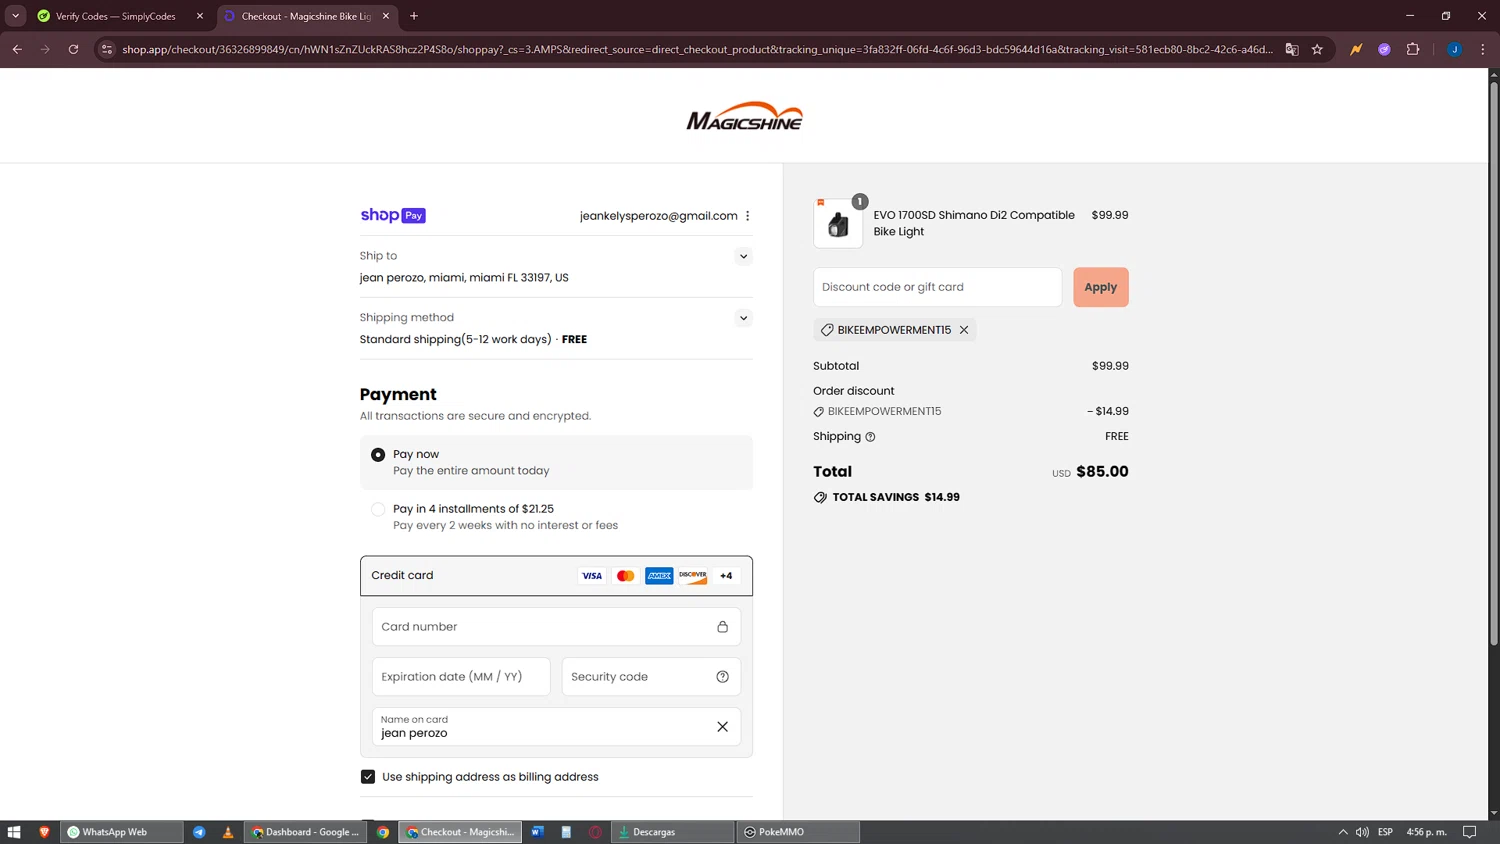
Task: View site information icon in address bar
Action: [107, 49]
